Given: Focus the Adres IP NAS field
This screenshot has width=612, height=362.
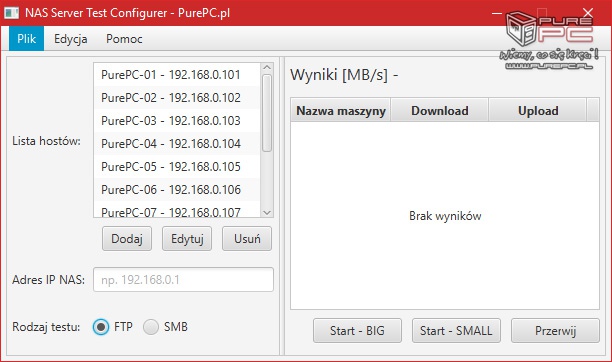Looking at the screenshot, I should click(183, 280).
